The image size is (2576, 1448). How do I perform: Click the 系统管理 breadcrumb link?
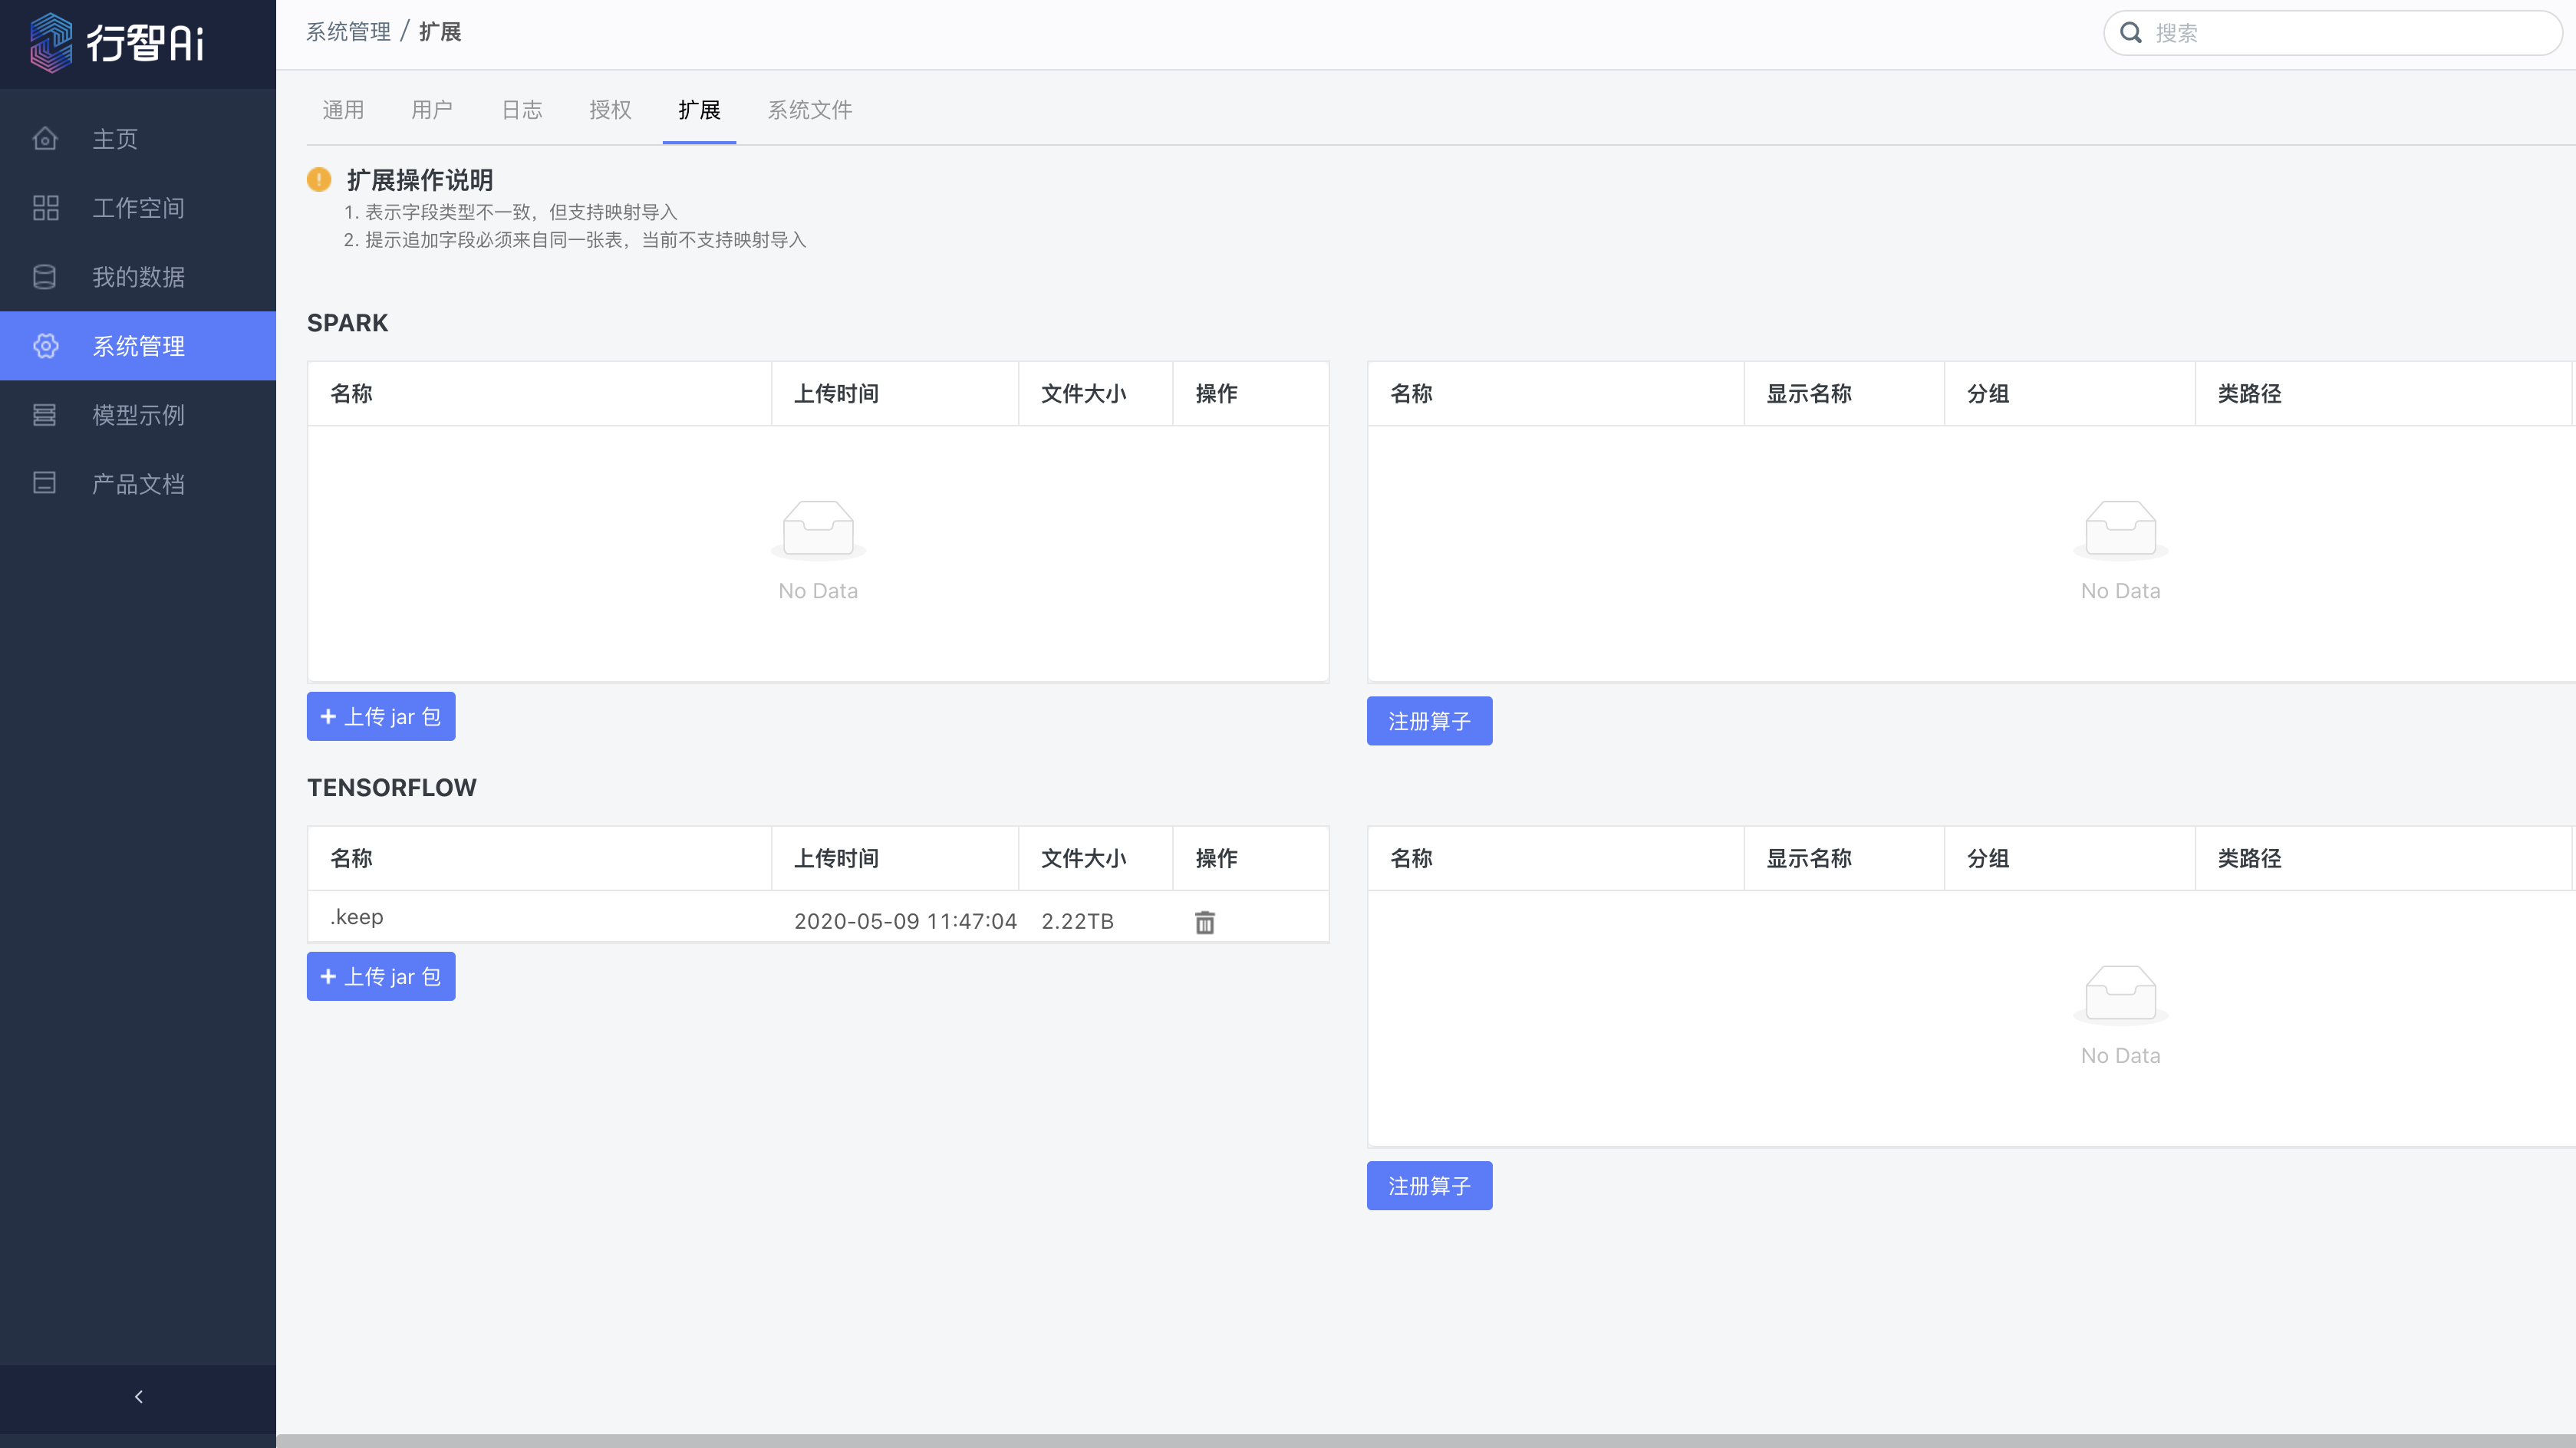[x=348, y=32]
